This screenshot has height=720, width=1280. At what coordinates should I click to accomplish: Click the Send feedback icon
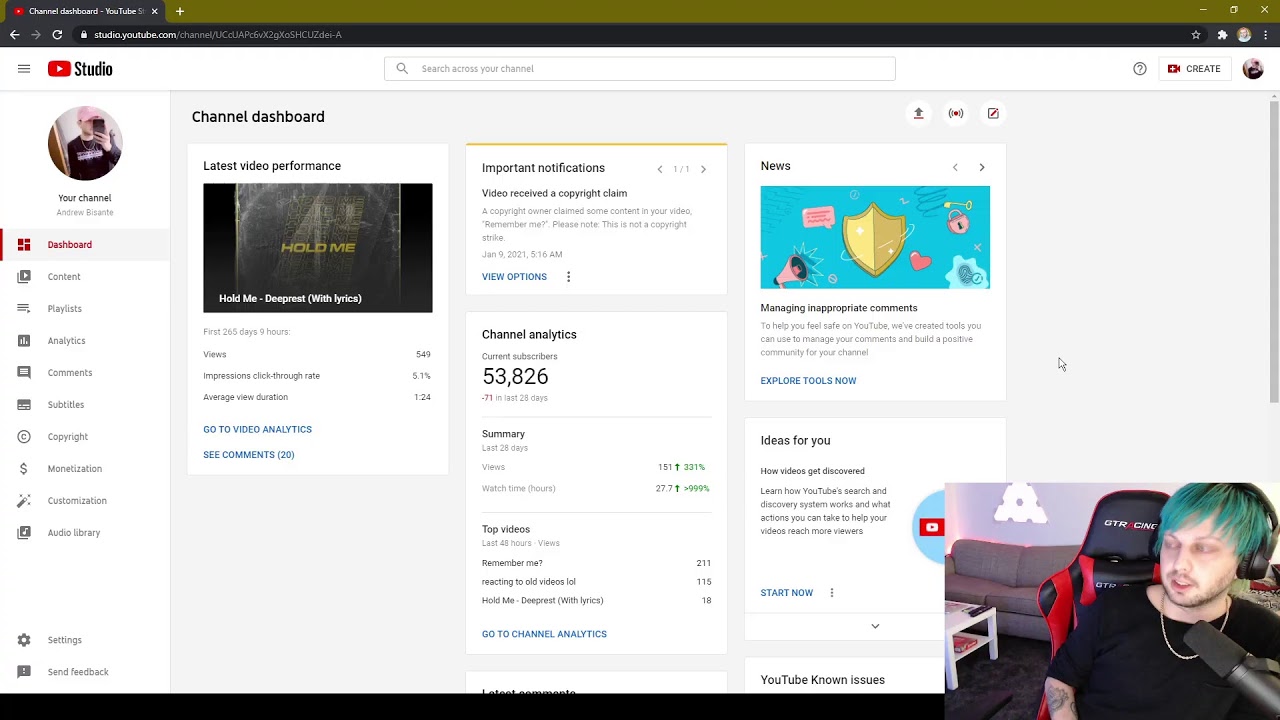[x=24, y=672]
